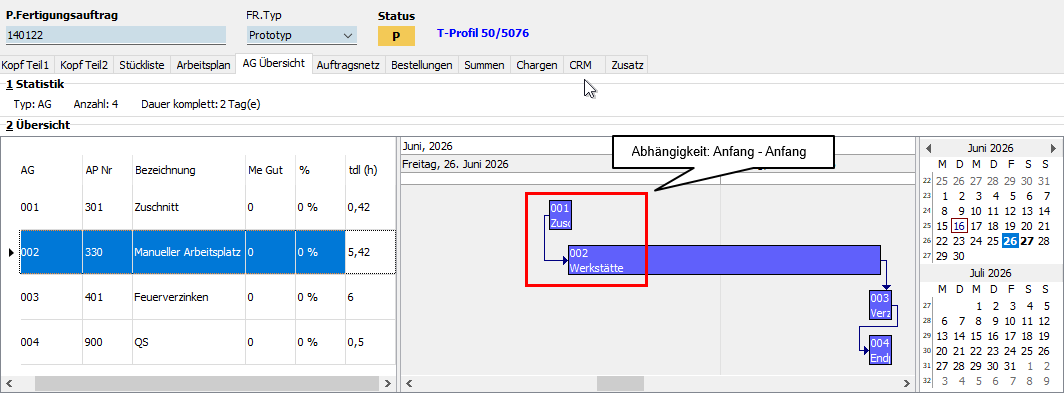The width and height of the screenshot is (1064, 393).
Task: Go to next month in calendar
Action: pos(1053,148)
